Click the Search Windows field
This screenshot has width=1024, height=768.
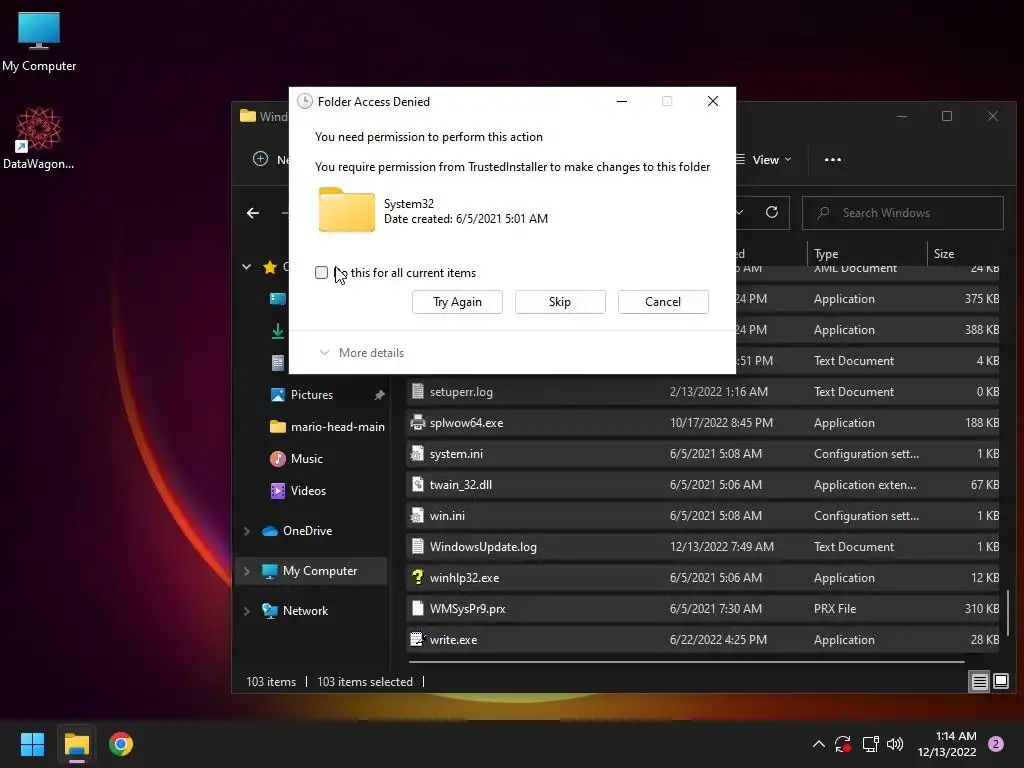pyautogui.click(x=903, y=213)
